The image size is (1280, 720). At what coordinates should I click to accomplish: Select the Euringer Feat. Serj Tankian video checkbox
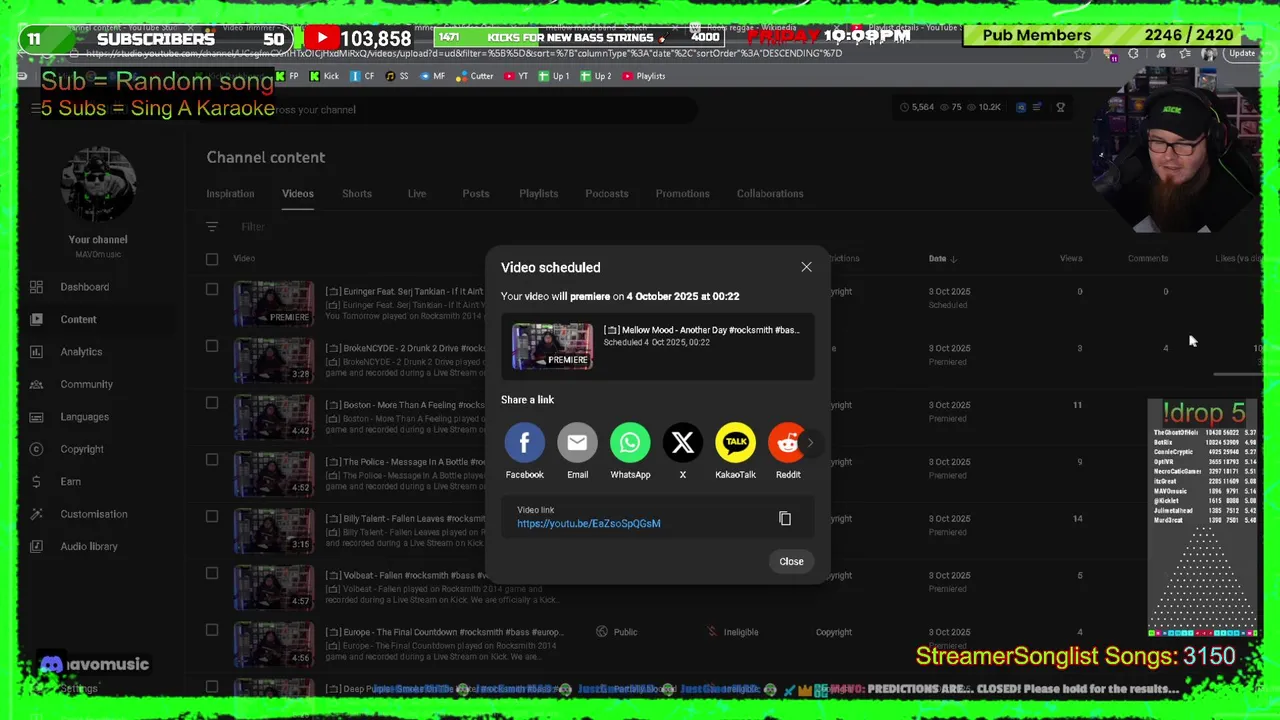pos(212,290)
